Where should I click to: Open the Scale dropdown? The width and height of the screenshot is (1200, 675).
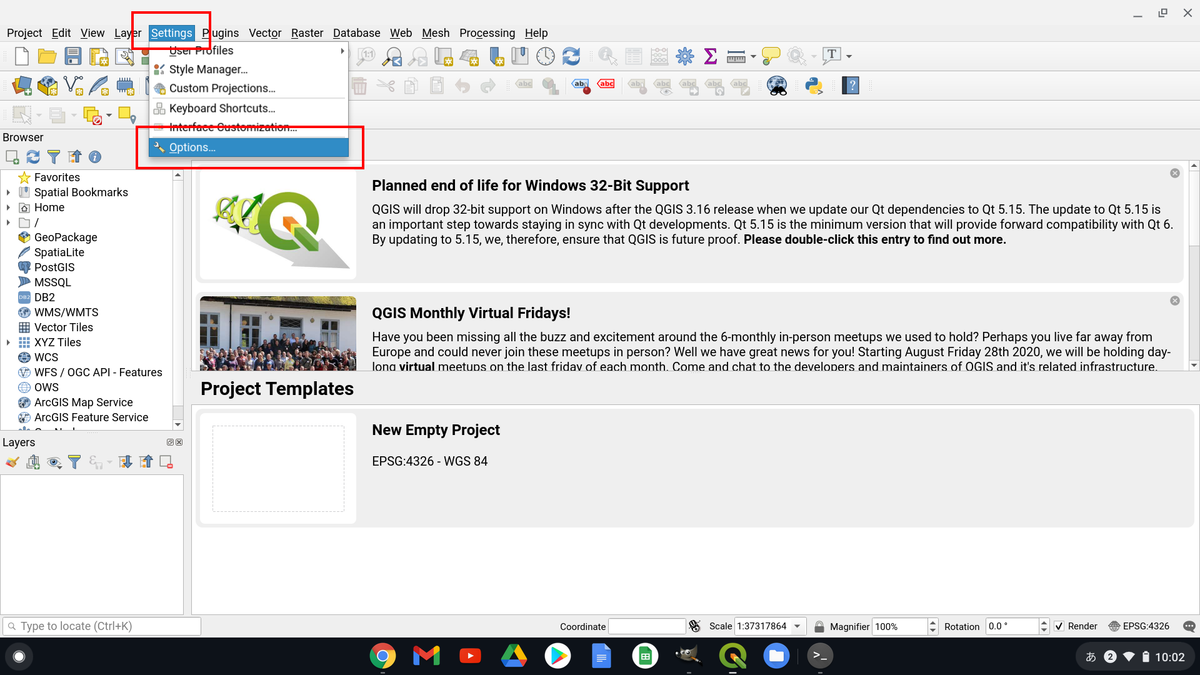pos(797,626)
